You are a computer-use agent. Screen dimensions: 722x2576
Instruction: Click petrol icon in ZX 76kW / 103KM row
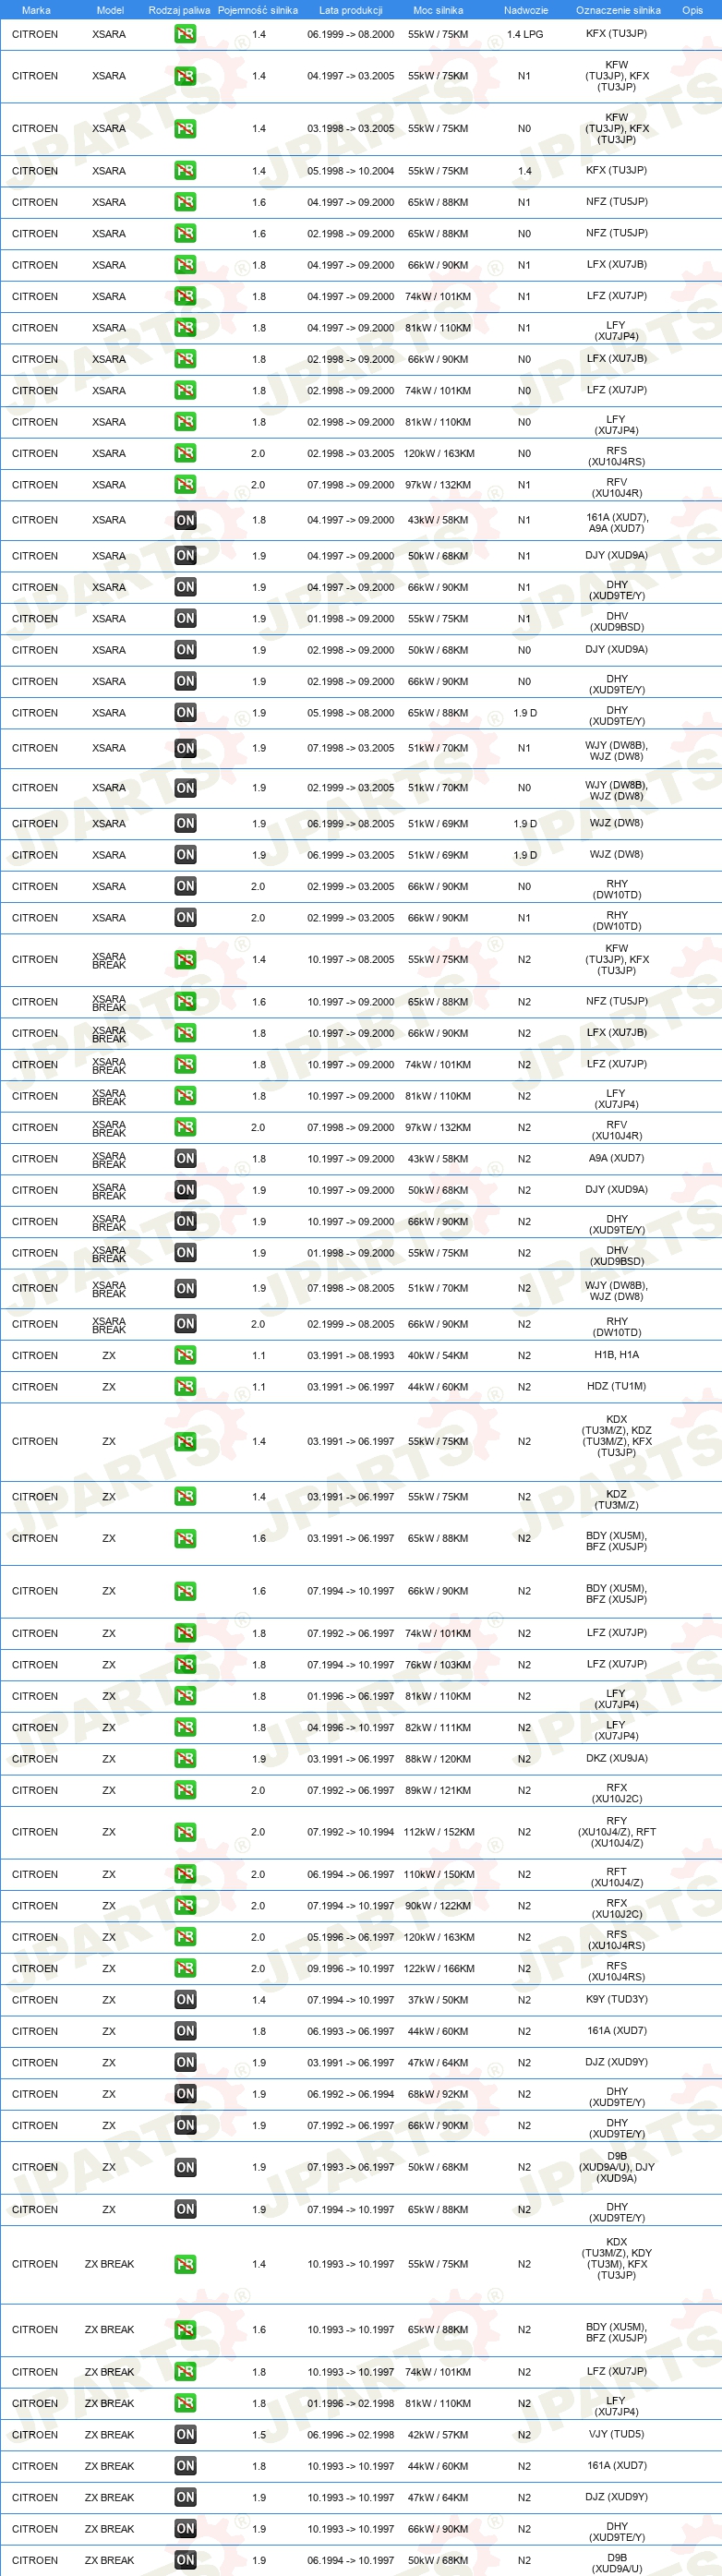coord(185,1665)
